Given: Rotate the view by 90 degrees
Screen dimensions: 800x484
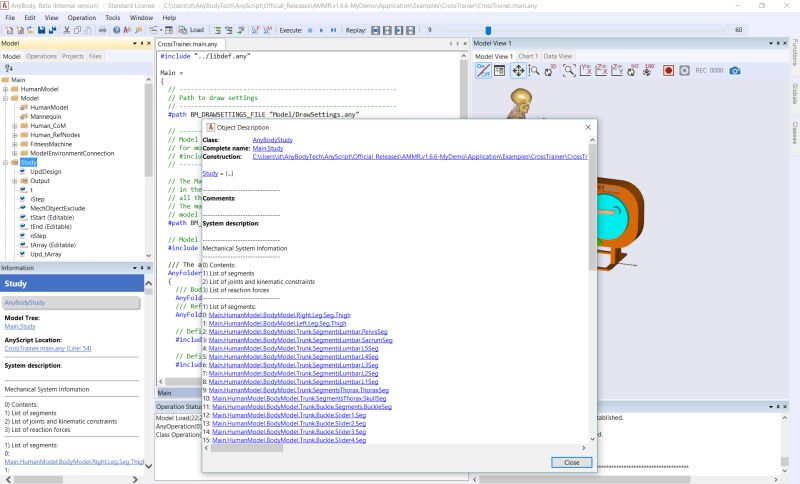Looking at the screenshot, I should point(633,70).
